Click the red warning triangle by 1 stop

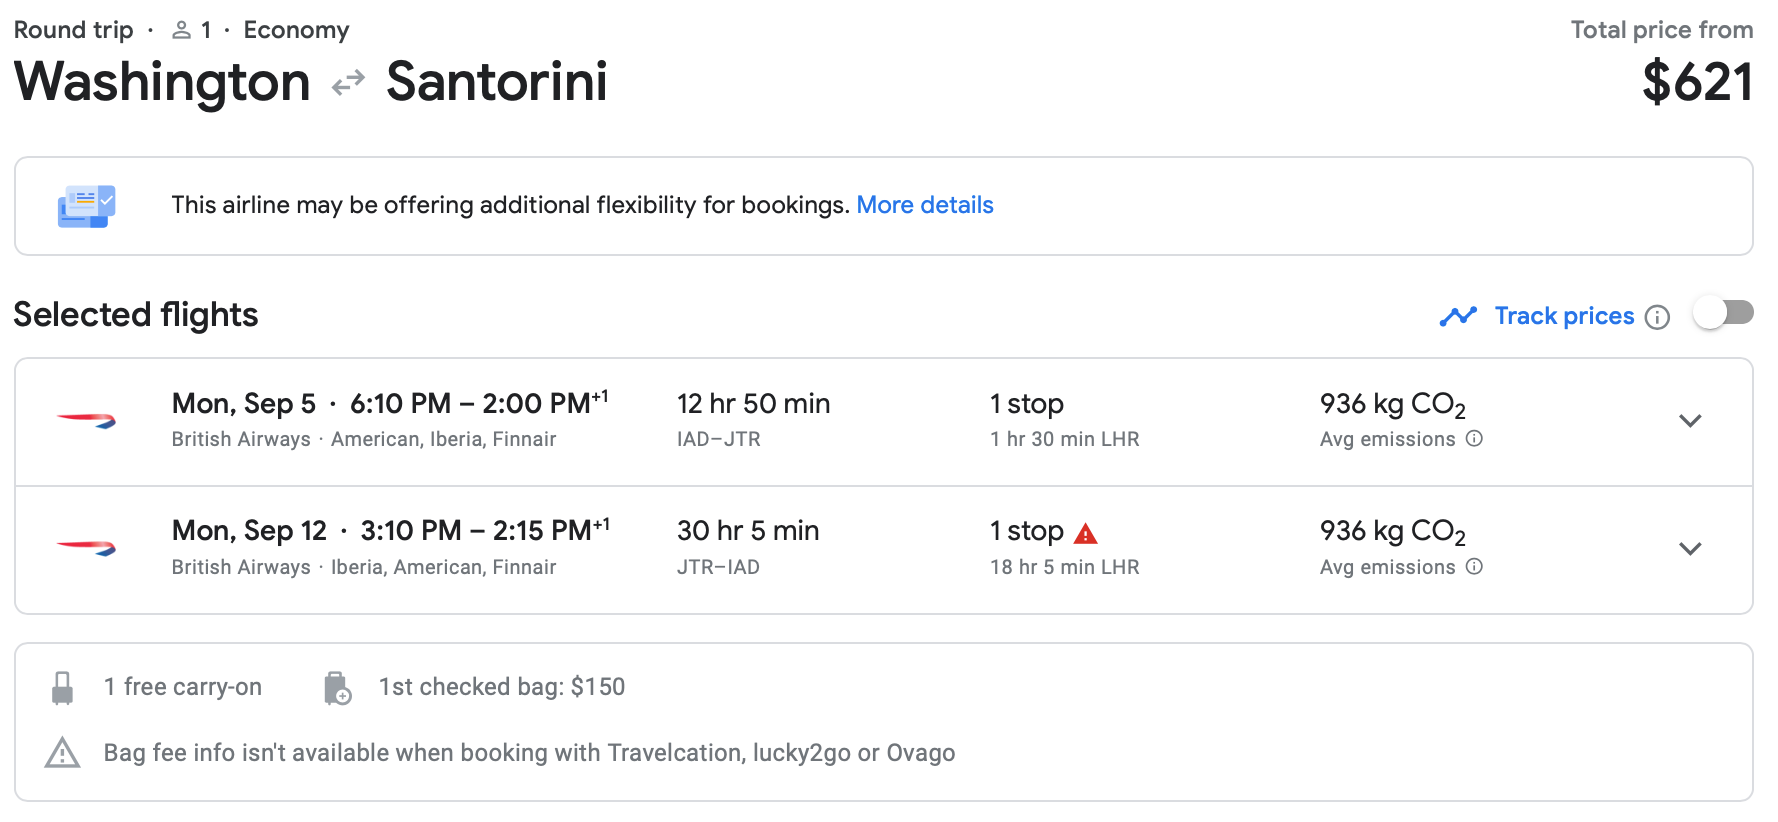[x=1085, y=534]
